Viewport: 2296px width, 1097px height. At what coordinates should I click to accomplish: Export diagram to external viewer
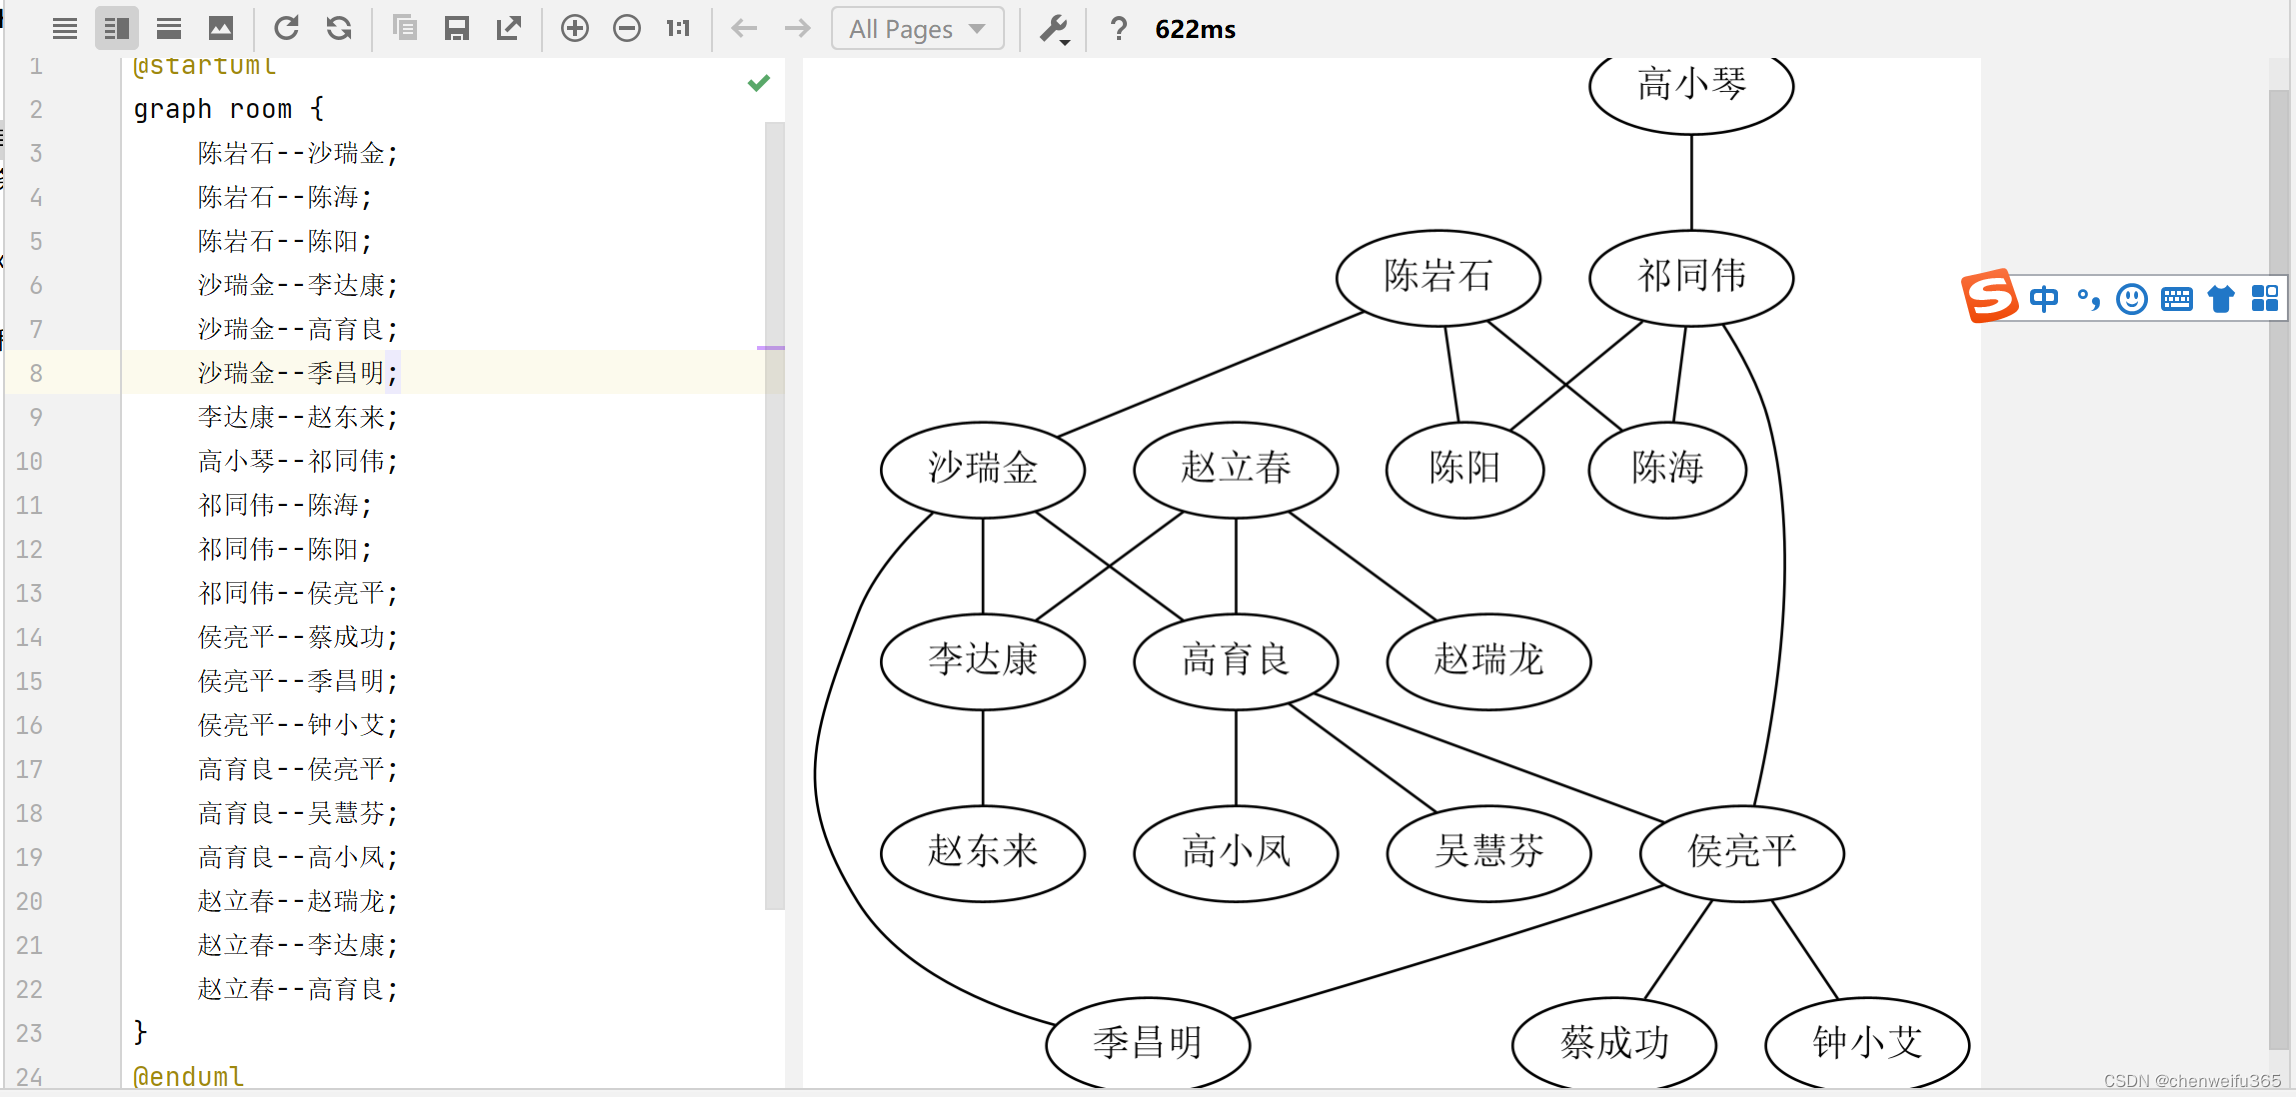(509, 28)
